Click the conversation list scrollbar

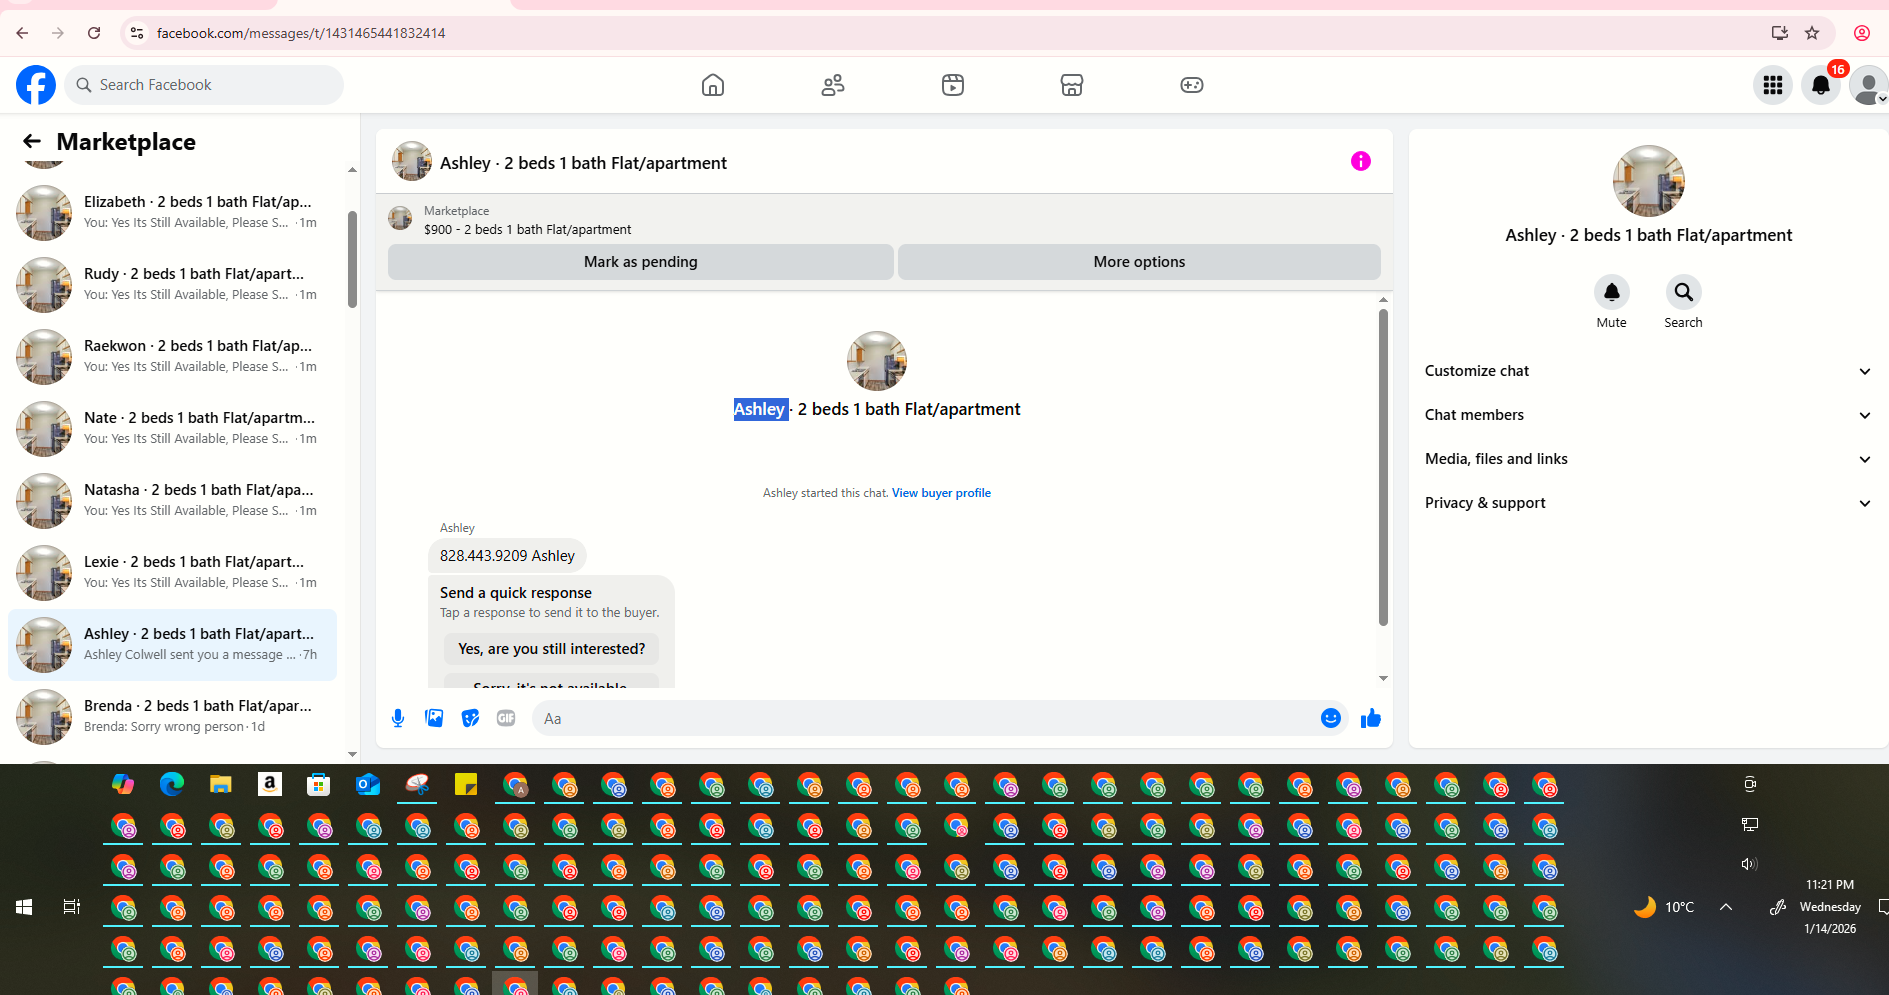pos(352,260)
